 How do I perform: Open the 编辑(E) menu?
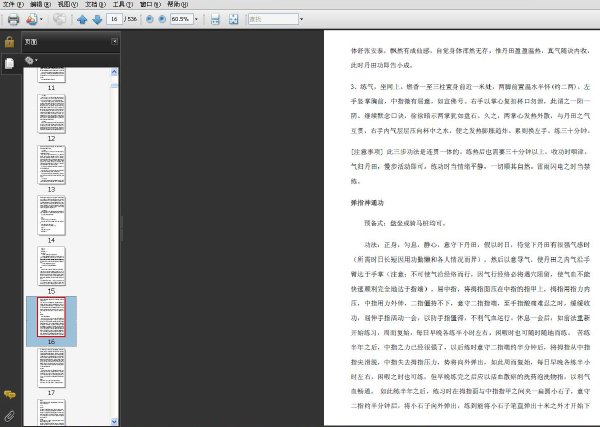pyautogui.click(x=41, y=4)
